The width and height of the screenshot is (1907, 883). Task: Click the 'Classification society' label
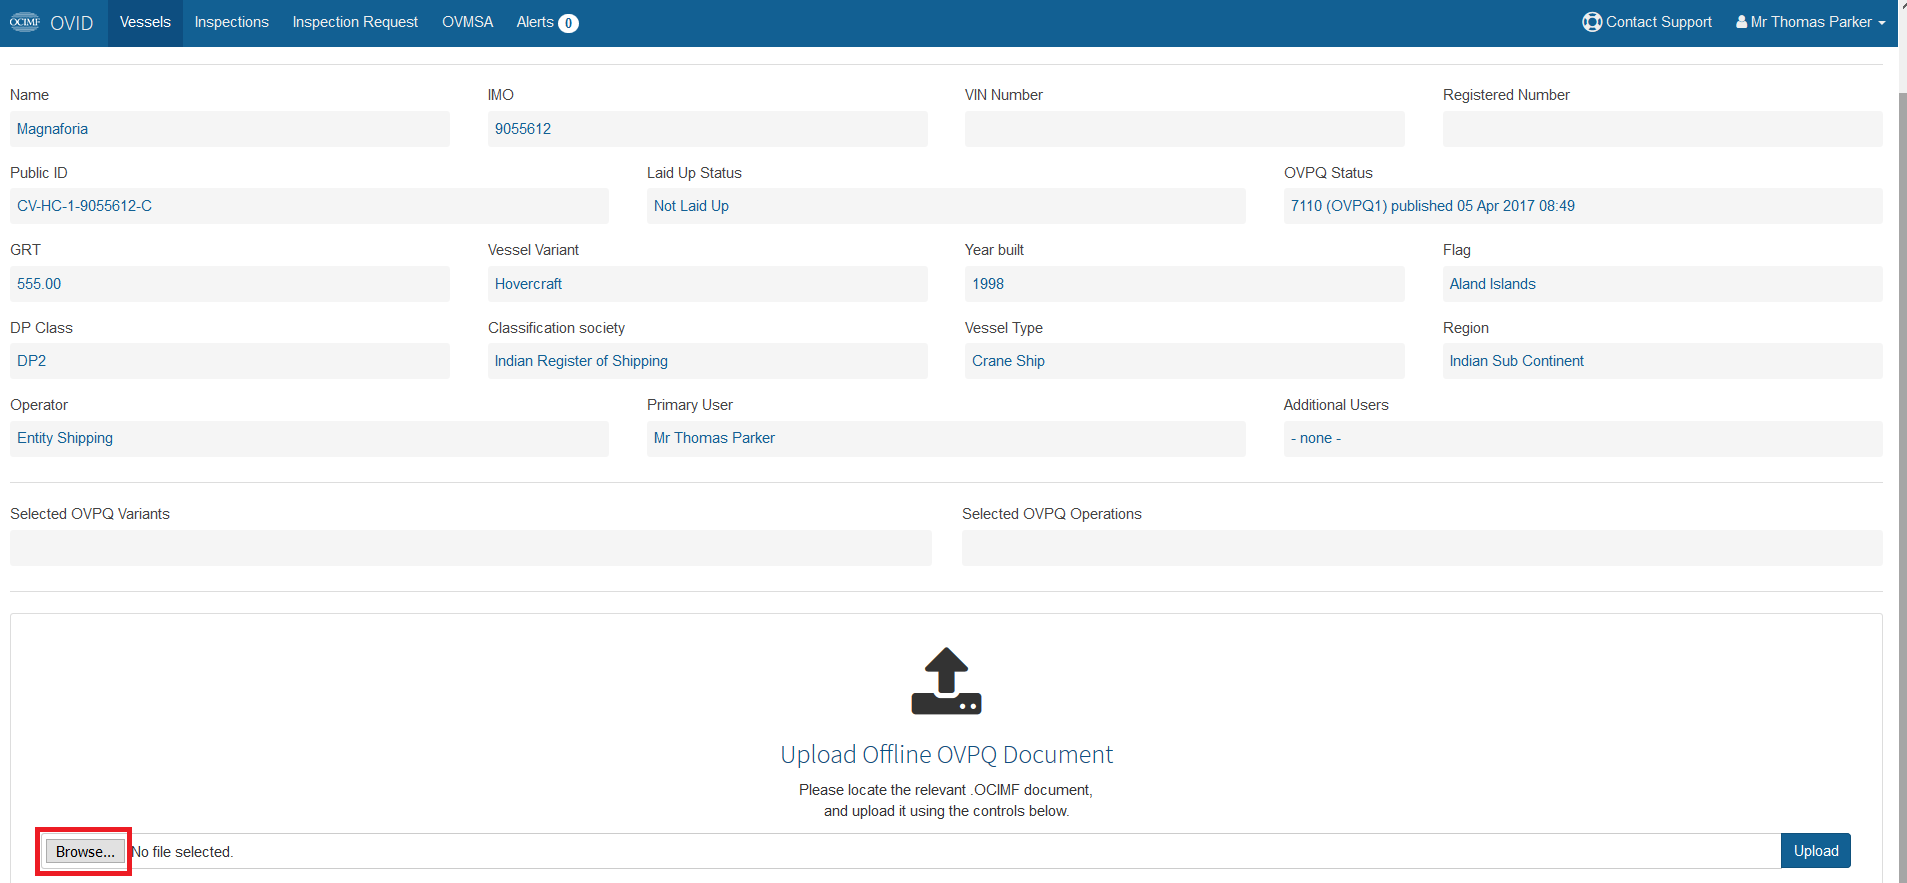[556, 328]
